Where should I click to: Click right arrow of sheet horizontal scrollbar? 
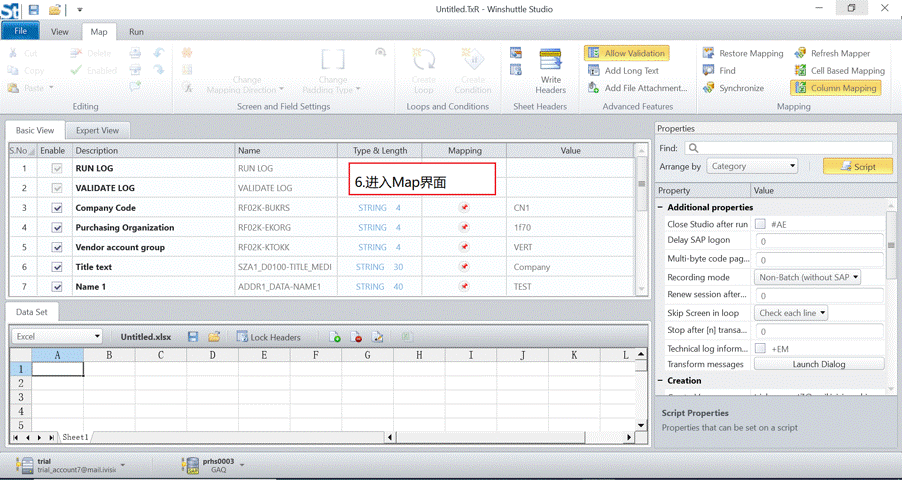[629, 437]
